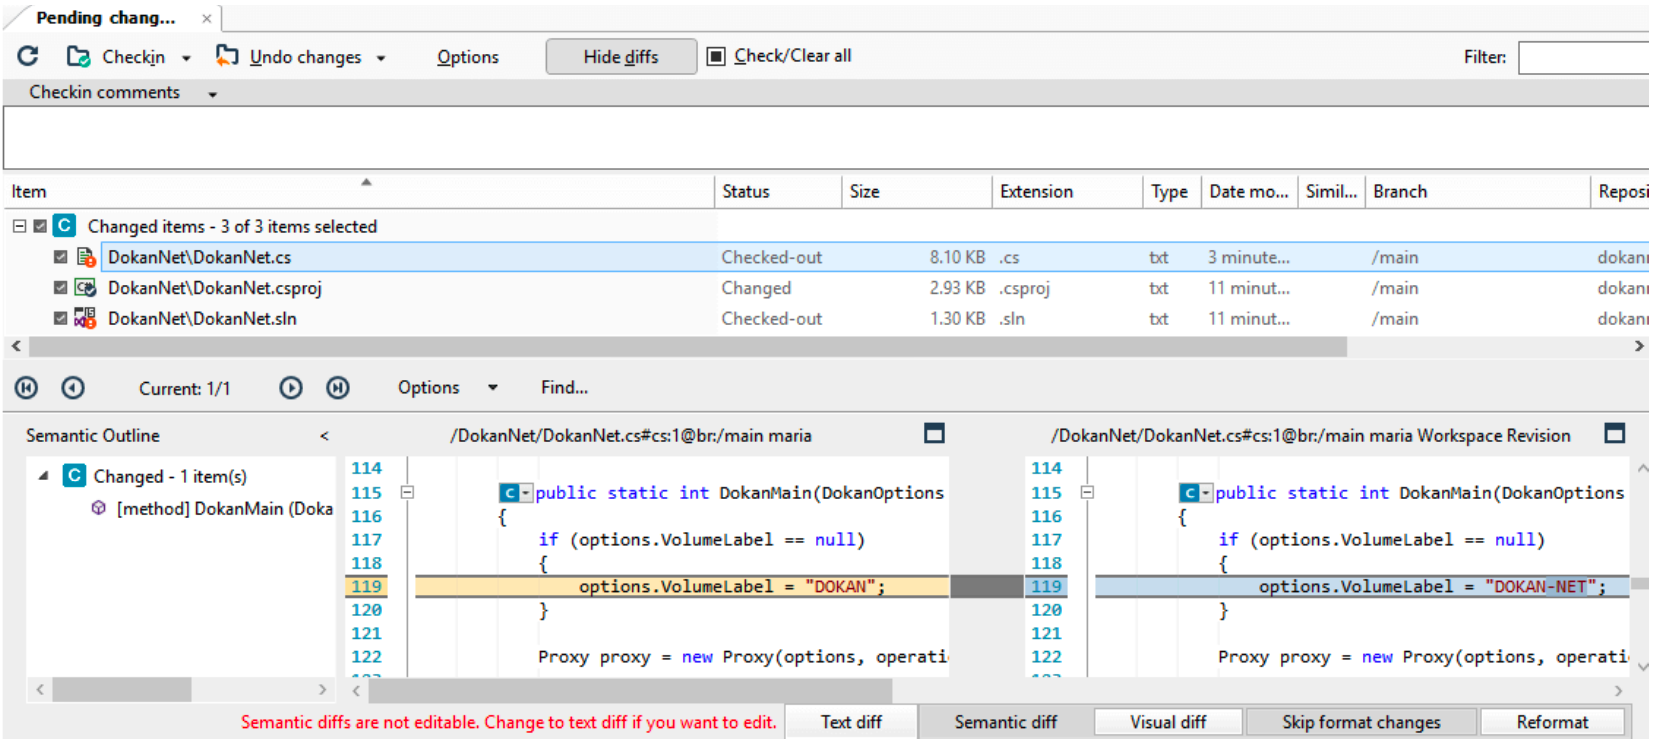
Task: Click inside the checkin comments text box
Action: [x=826, y=138]
